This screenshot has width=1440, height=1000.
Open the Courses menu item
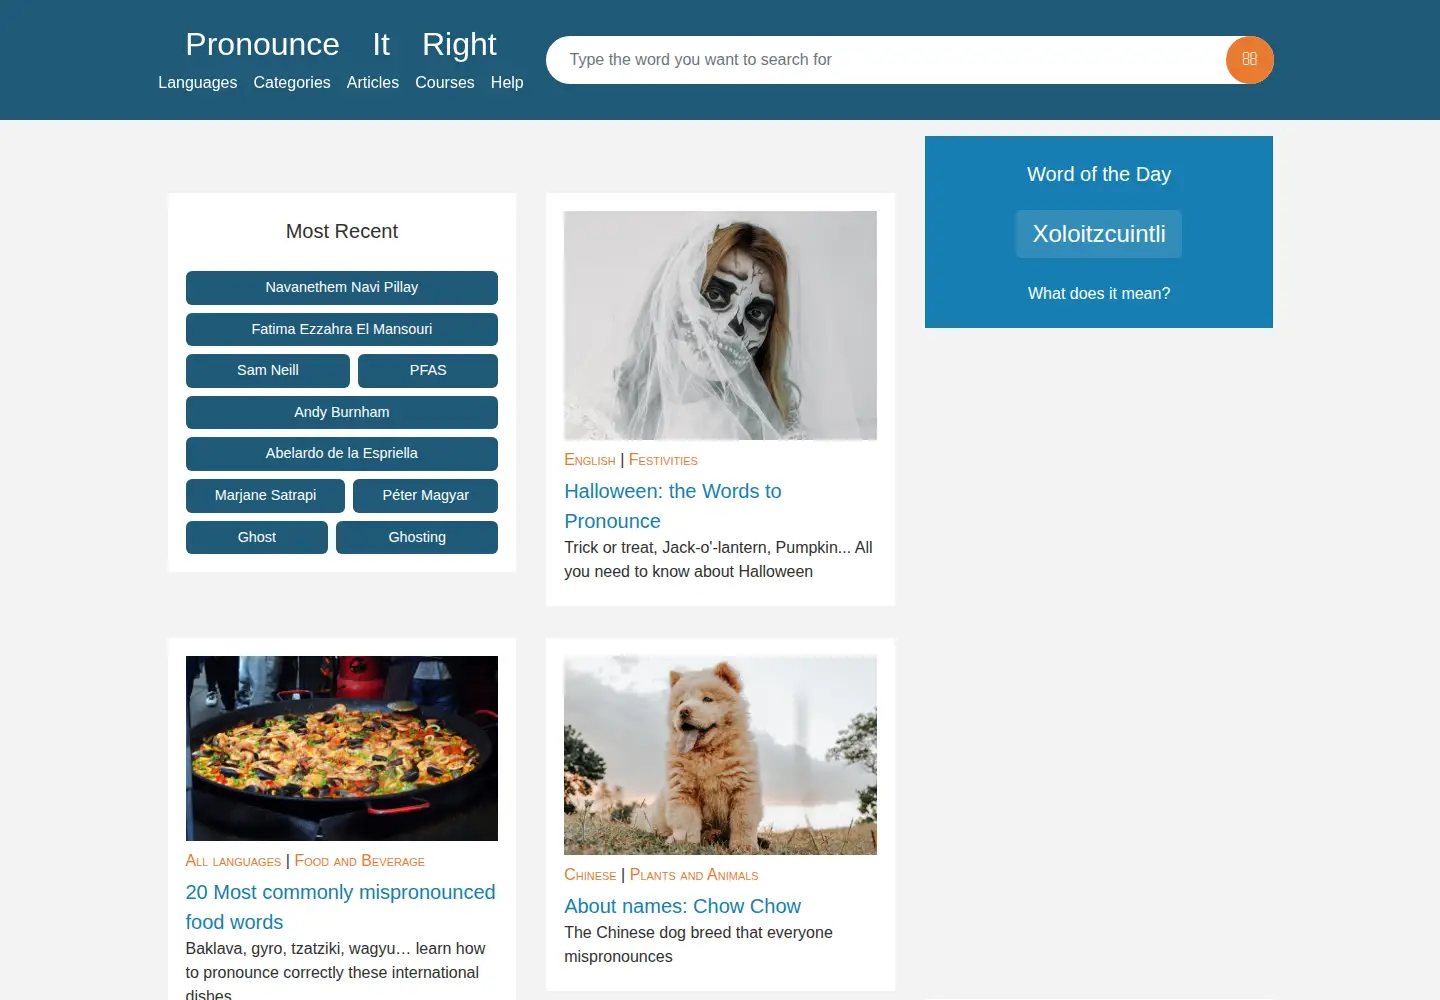coord(445,82)
